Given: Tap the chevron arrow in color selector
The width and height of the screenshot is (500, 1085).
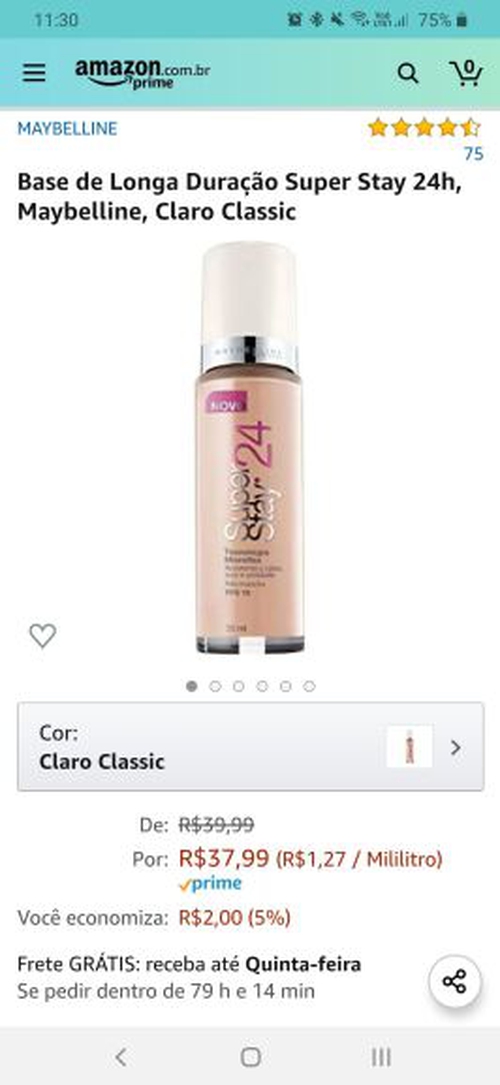Looking at the screenshot, I should [x=455, y=747].
